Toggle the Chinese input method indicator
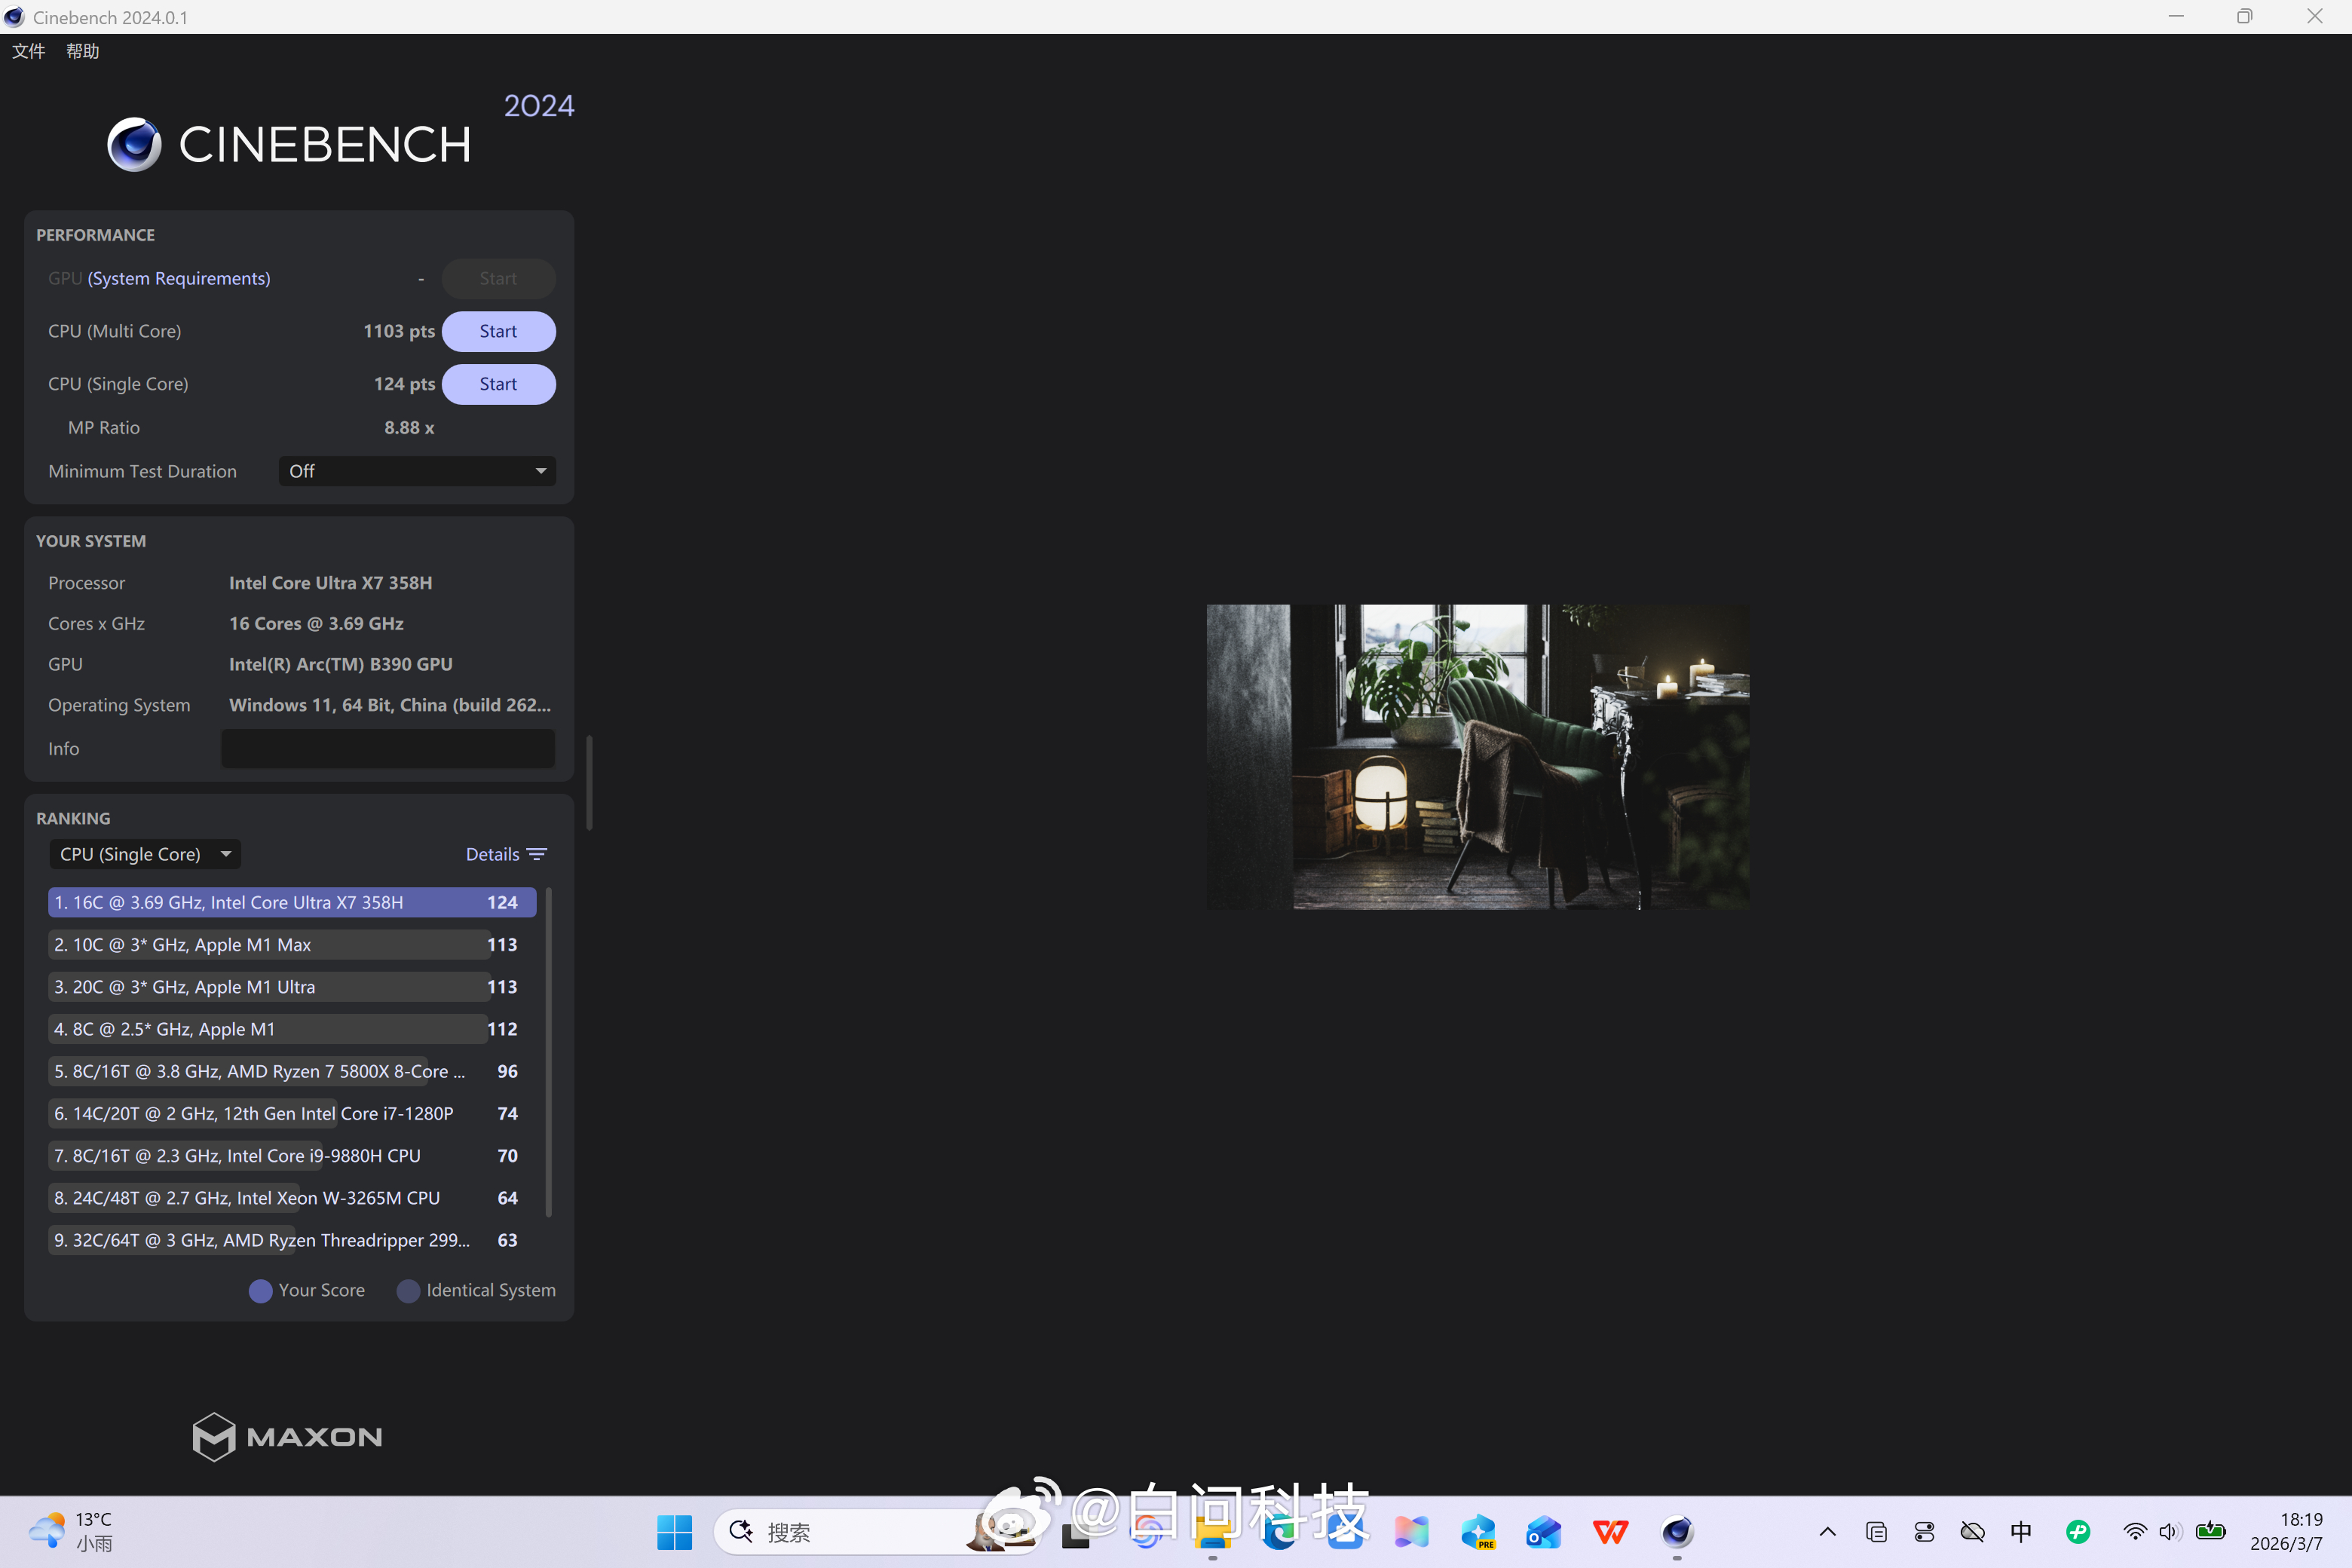2352x1568 pixels. pyautogui.click(x=2021, y=1531)
